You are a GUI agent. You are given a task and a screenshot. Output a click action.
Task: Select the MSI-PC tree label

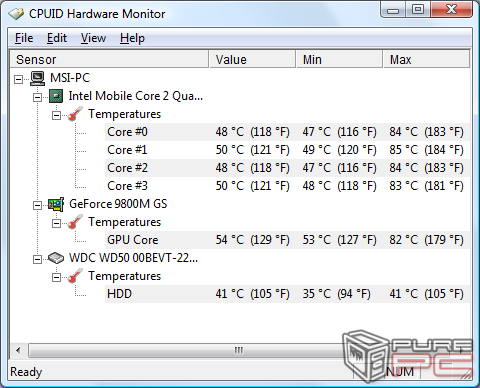point(70,78)
